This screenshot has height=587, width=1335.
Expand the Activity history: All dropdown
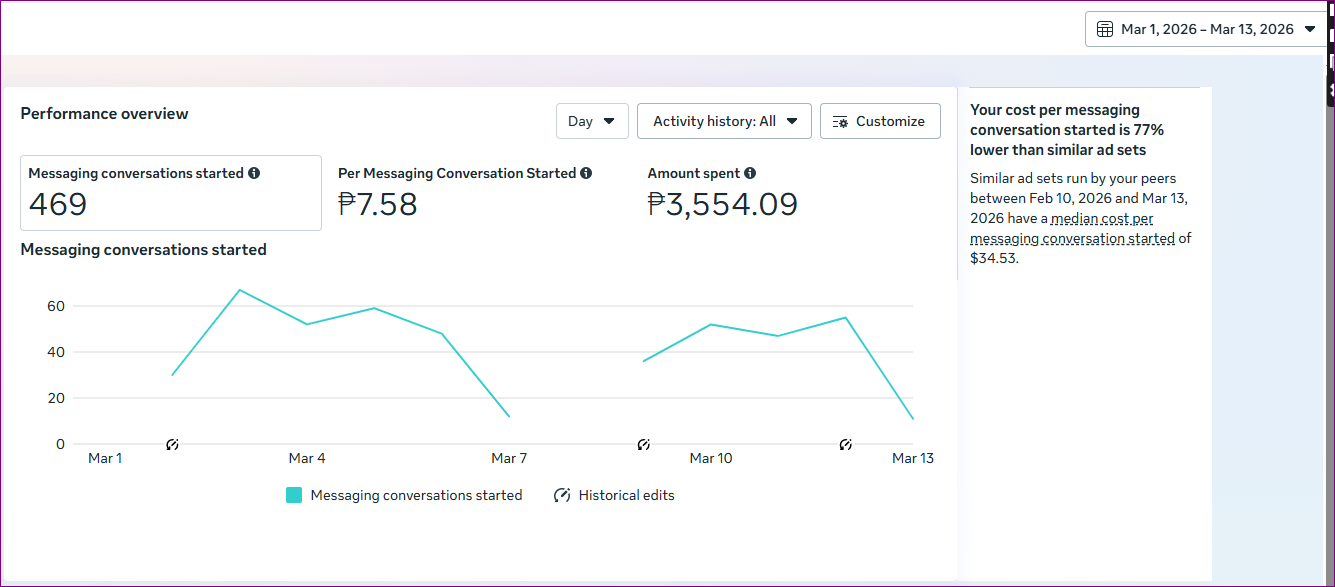coord(723,121)
